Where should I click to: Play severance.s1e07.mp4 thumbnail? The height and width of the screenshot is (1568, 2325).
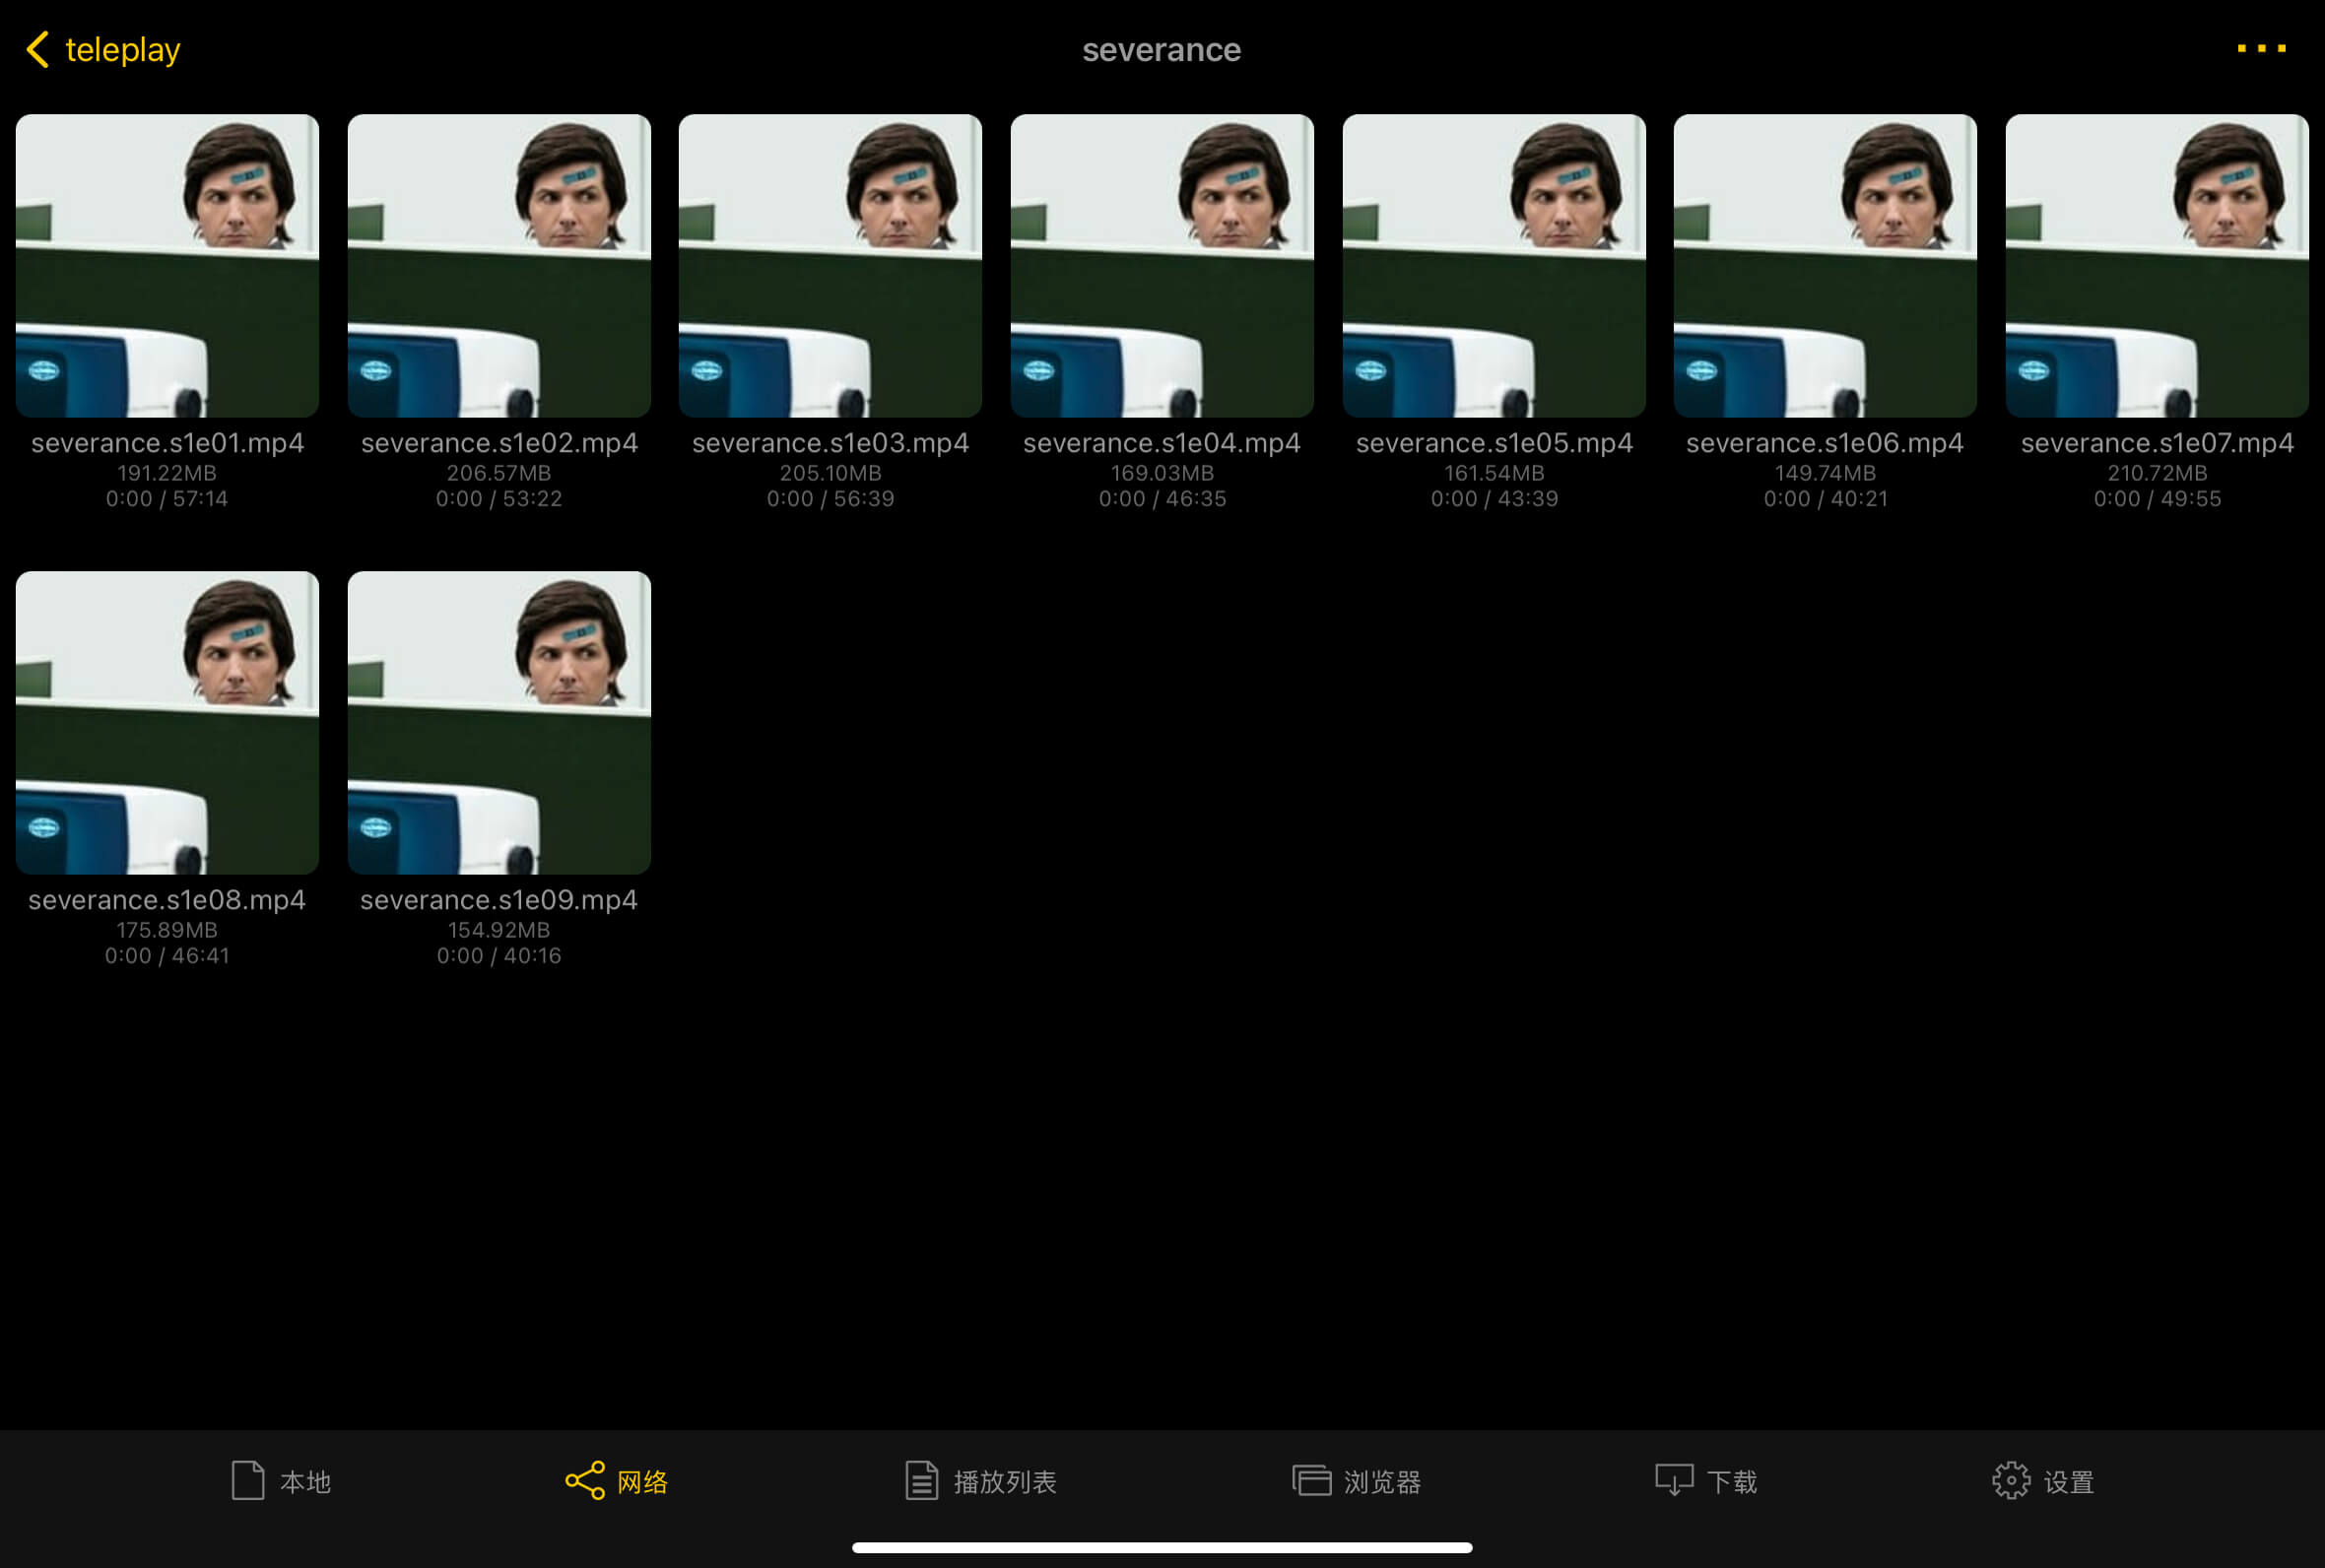point(2157,265)
